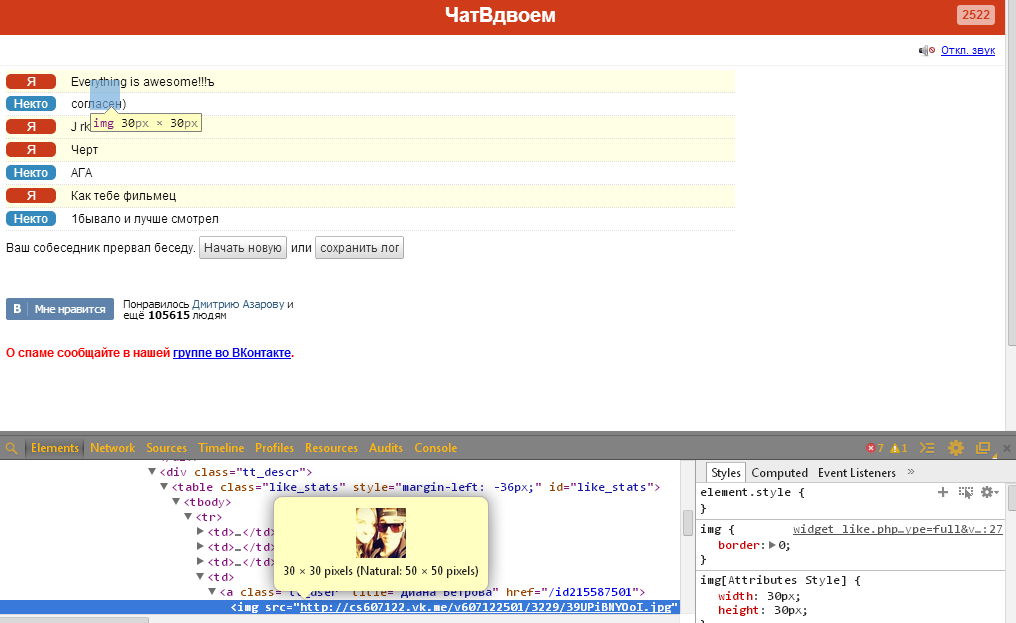Screen dimensions: 1016x623
Task: Click the сохранить лог button
Action: [360, 248]
